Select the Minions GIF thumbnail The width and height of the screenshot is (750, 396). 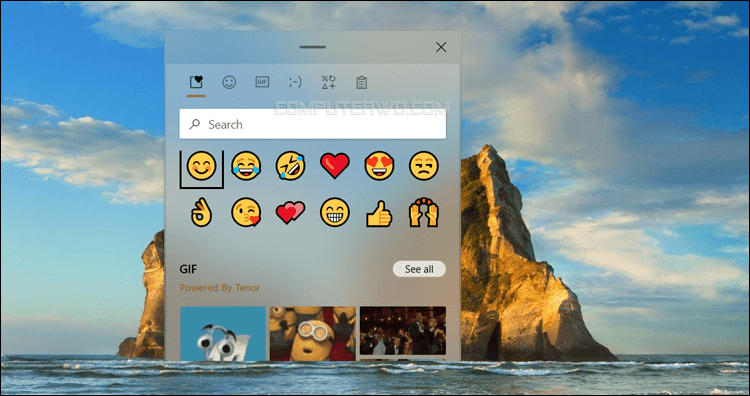313,333
